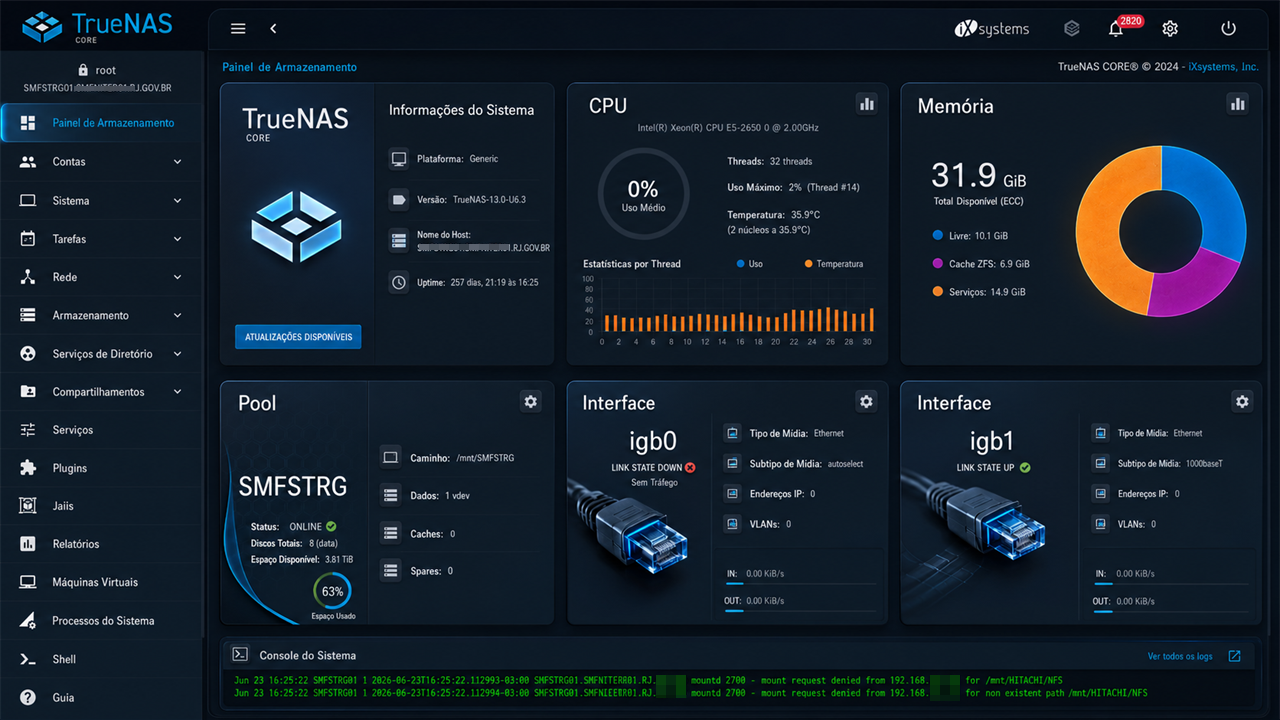Expand the Armazenamento menu chevron
Image resolution: width=1280 pixels, height=720 pixels.
click(178, 315)
